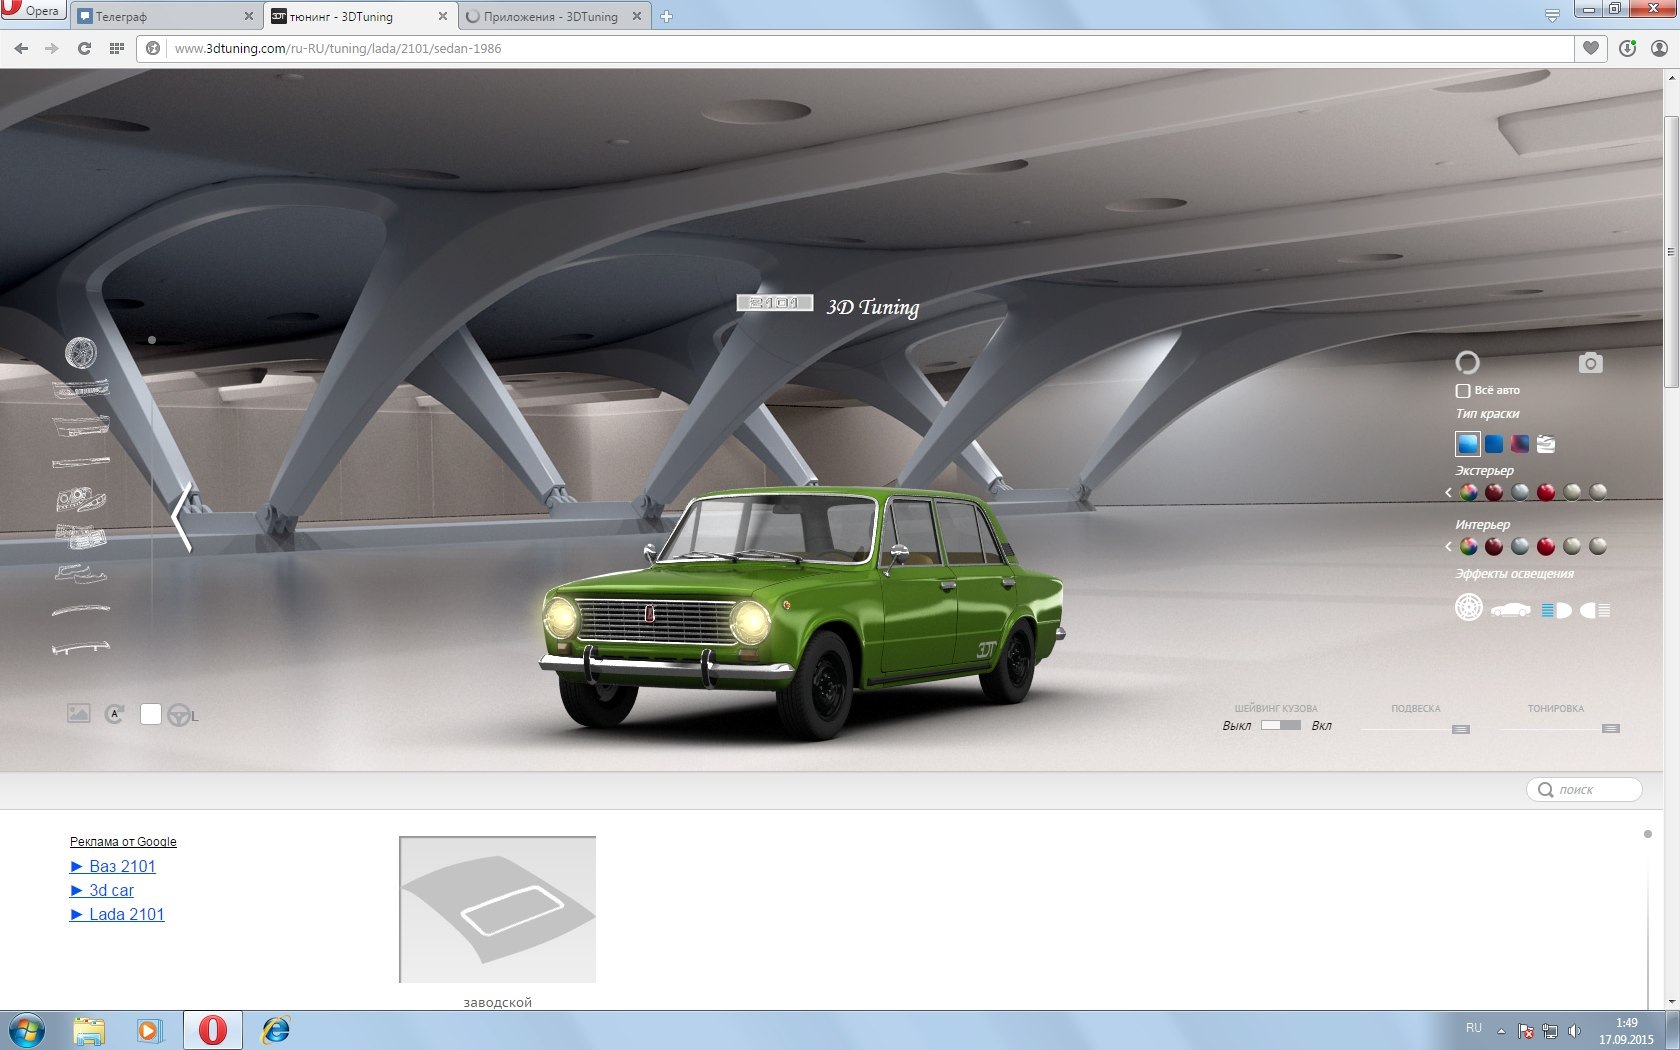This screenshot has height=1050, width=1680.
Task: Click the Реклама от Google link
Action: coord(123,842)
